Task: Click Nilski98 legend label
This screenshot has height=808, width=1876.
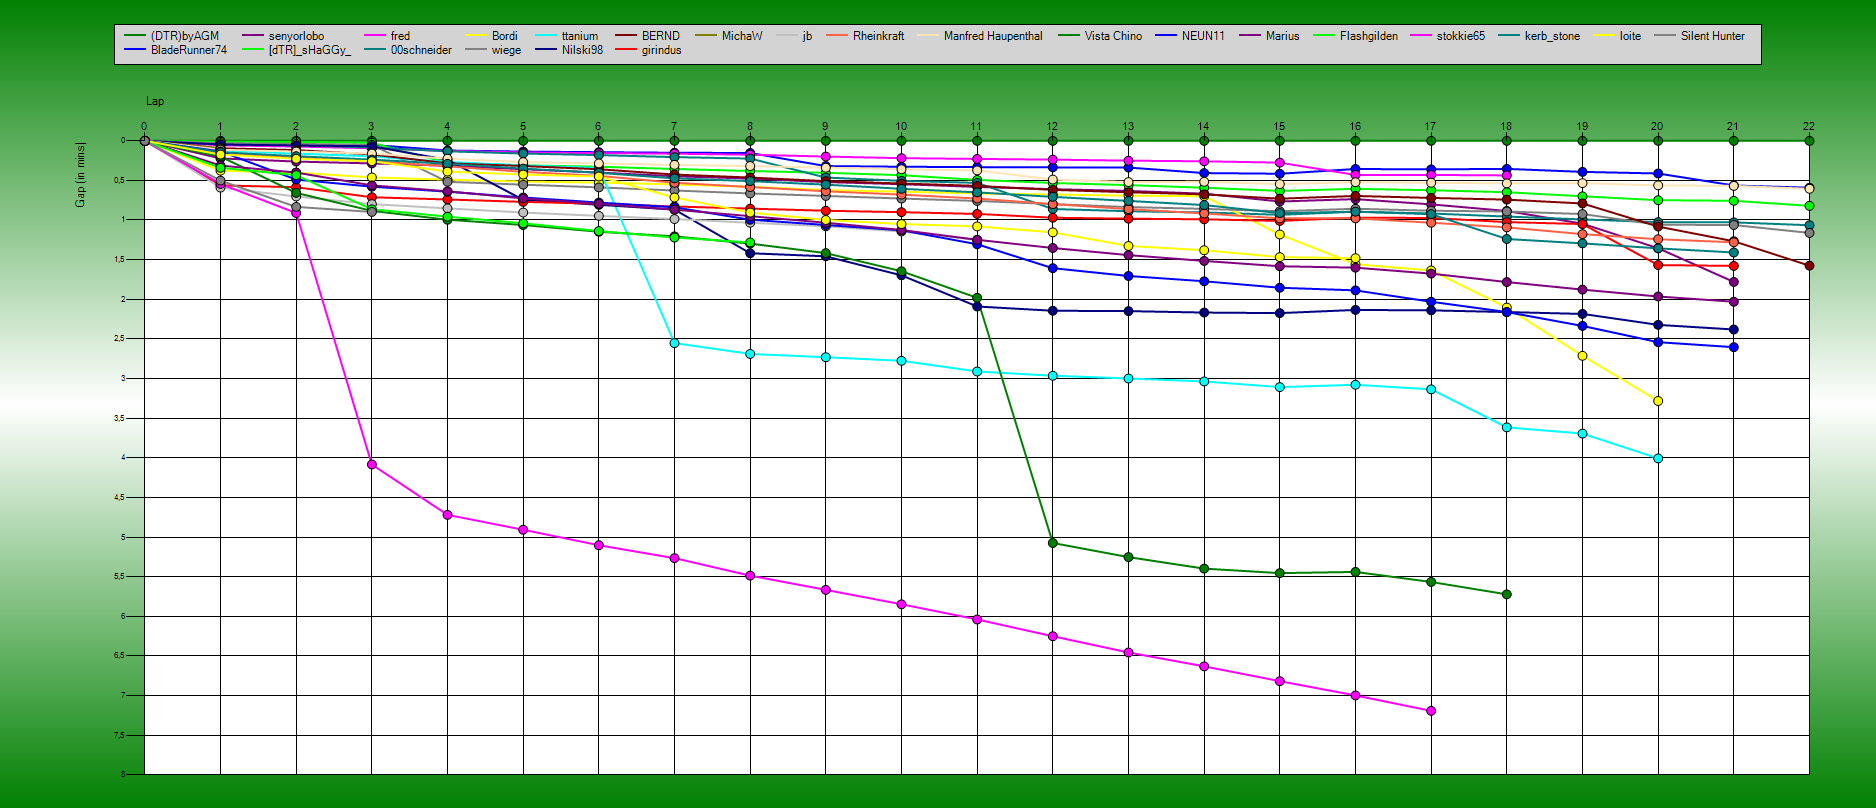Action: 582,50
